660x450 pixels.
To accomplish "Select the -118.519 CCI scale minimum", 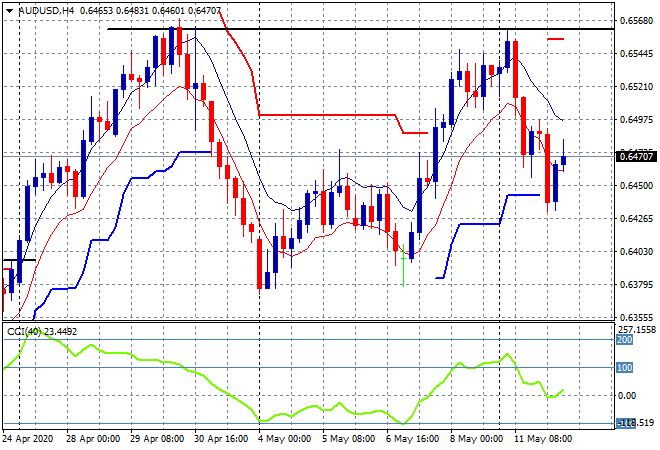I will coord(636,423).
